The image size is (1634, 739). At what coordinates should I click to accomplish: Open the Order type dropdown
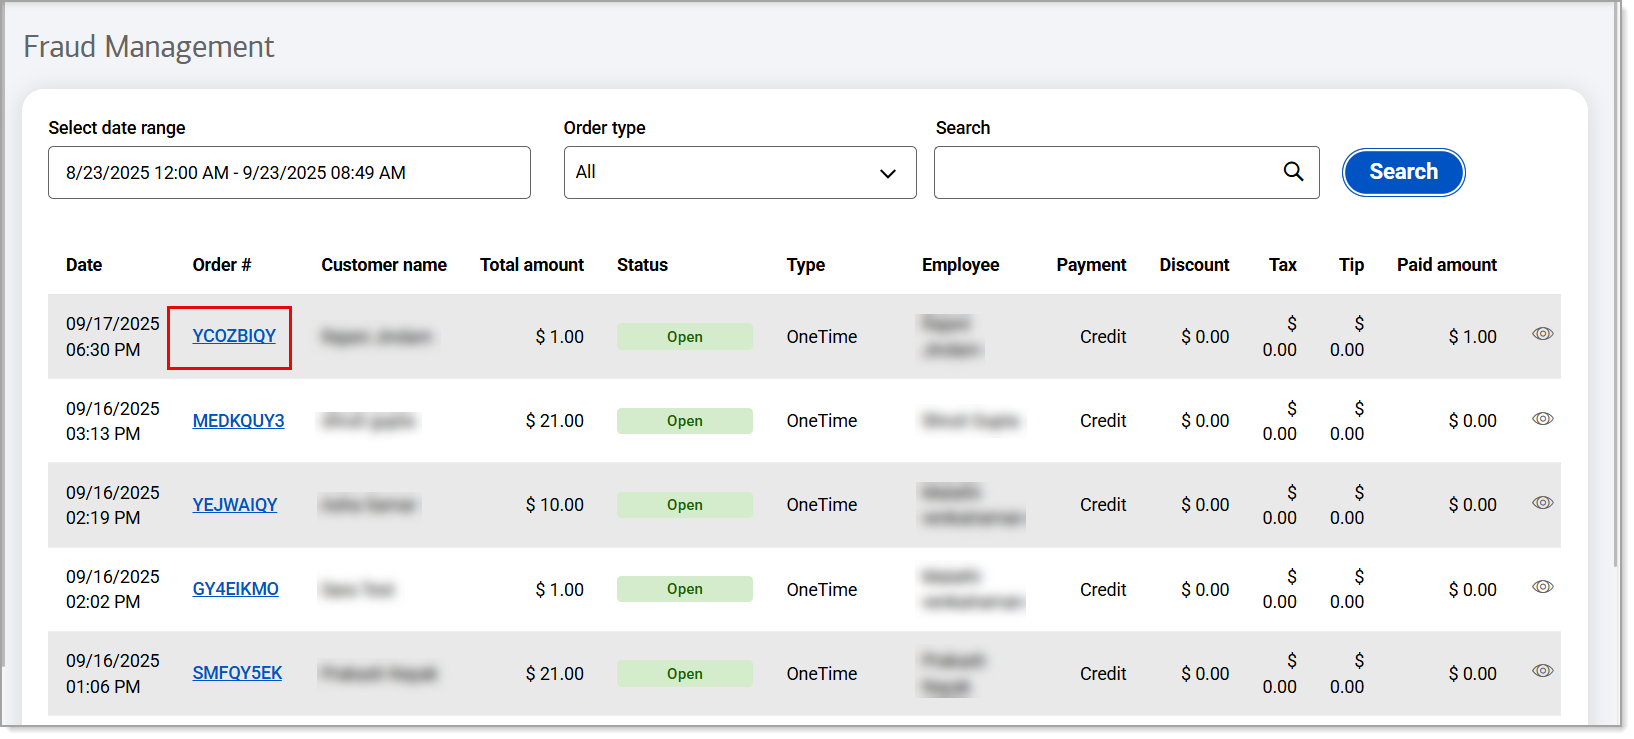point(740,173)
